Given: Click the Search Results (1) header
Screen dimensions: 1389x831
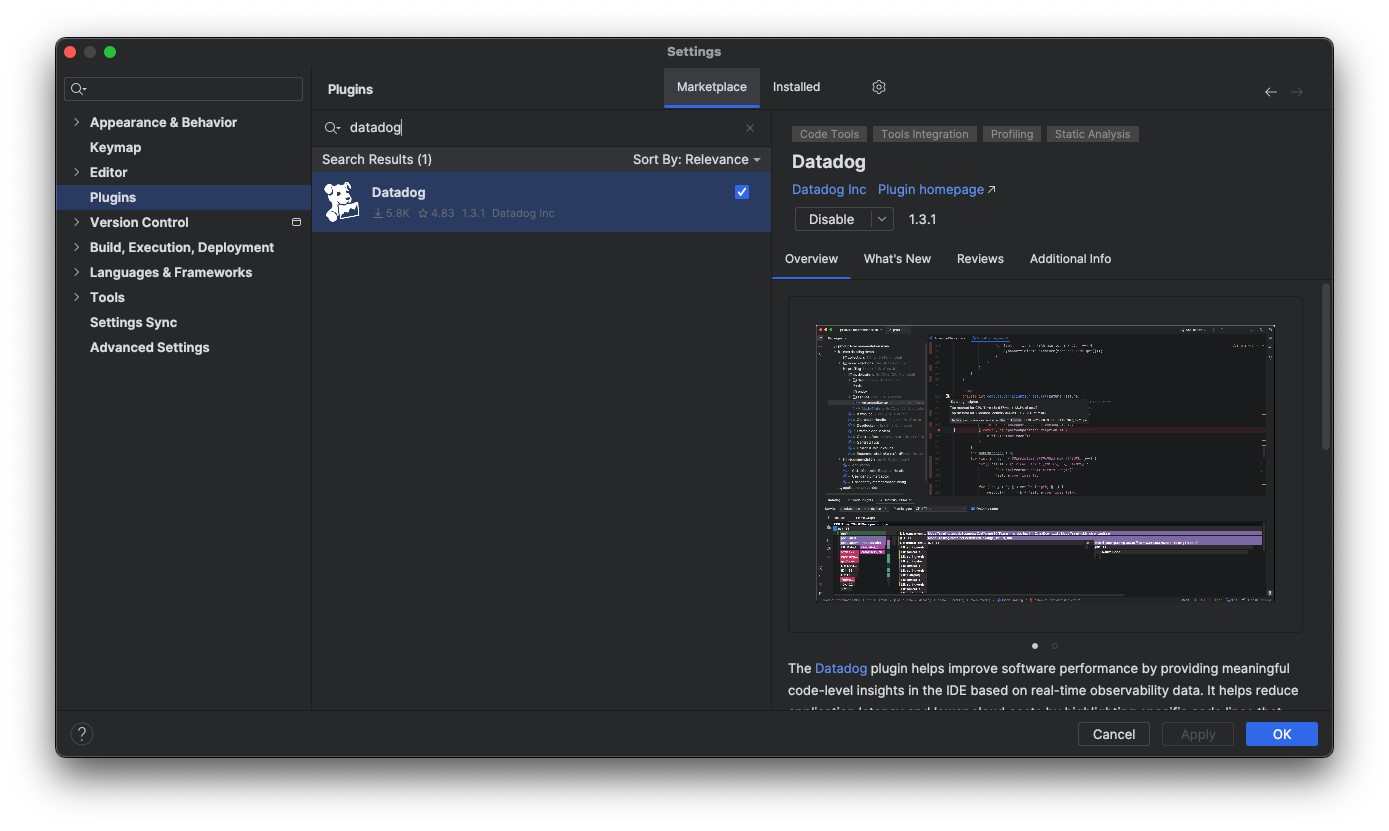Looking at the screenshot, I should (x=377, y=160).
